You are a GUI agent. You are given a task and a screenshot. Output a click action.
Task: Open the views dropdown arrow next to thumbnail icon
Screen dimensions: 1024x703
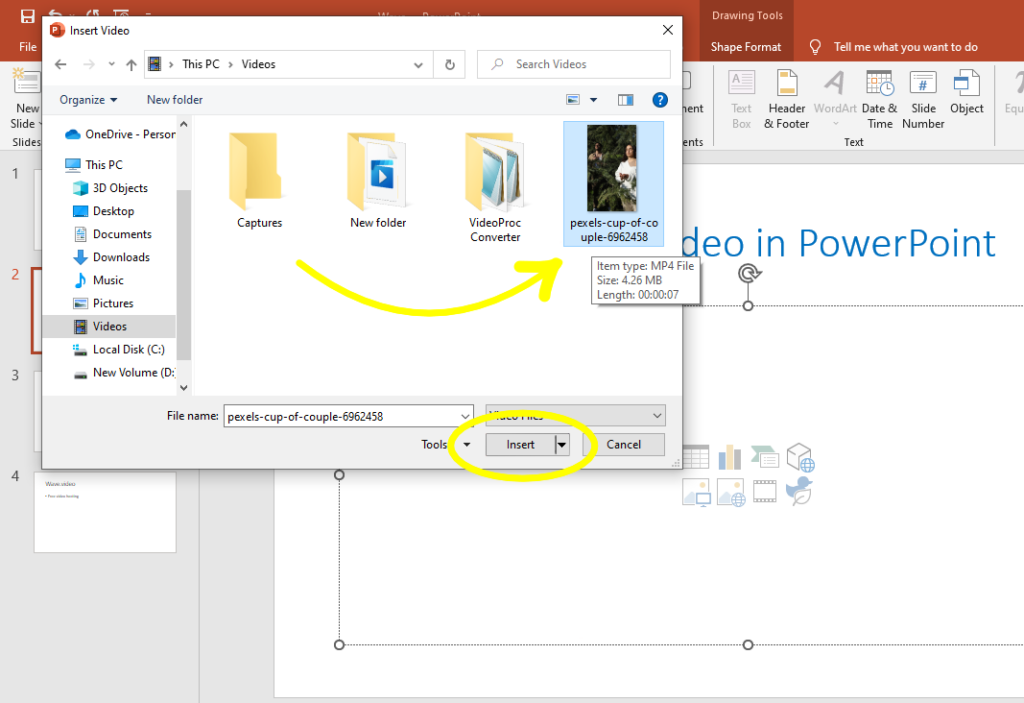pyautogui.click(x=593, y=99)
